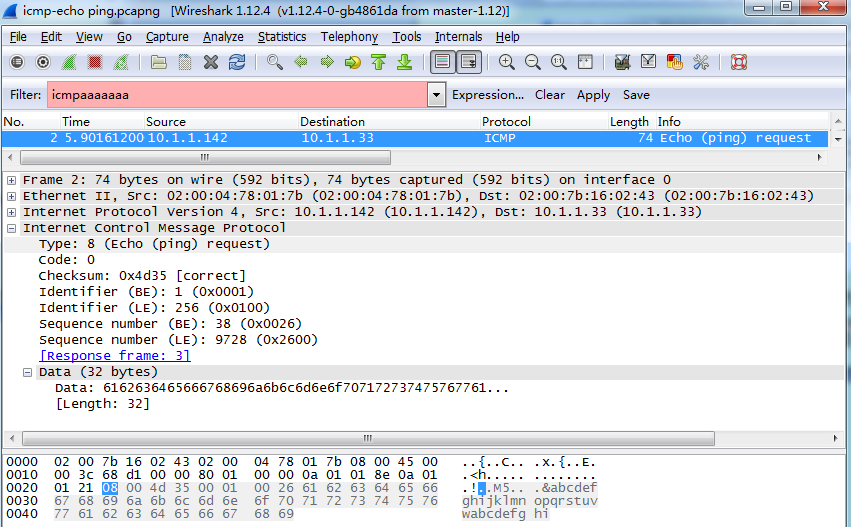Go to last packet icon
The height and width of the screenshot is (527, 851).
point(404,62)
